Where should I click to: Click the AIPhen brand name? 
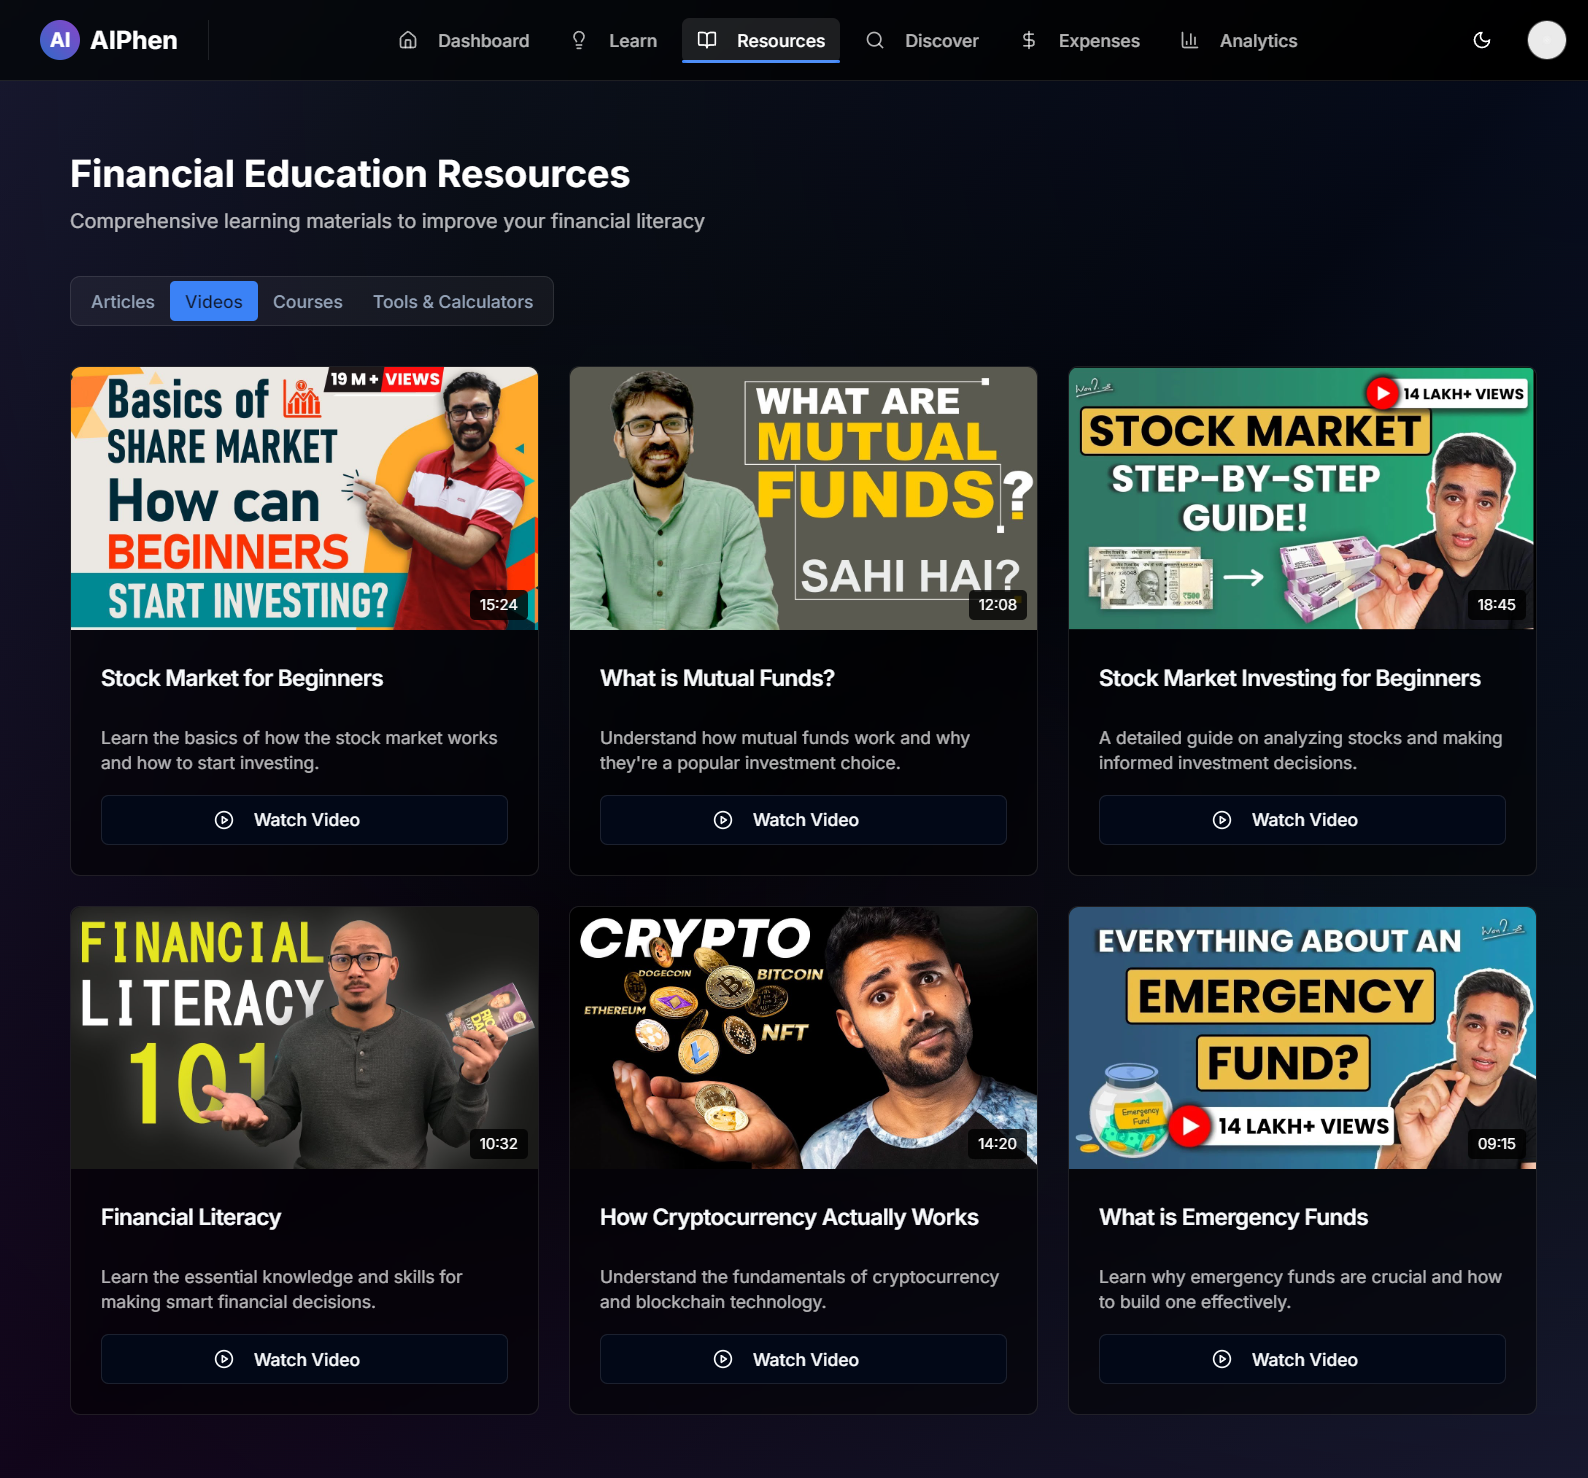click(134, 40)
